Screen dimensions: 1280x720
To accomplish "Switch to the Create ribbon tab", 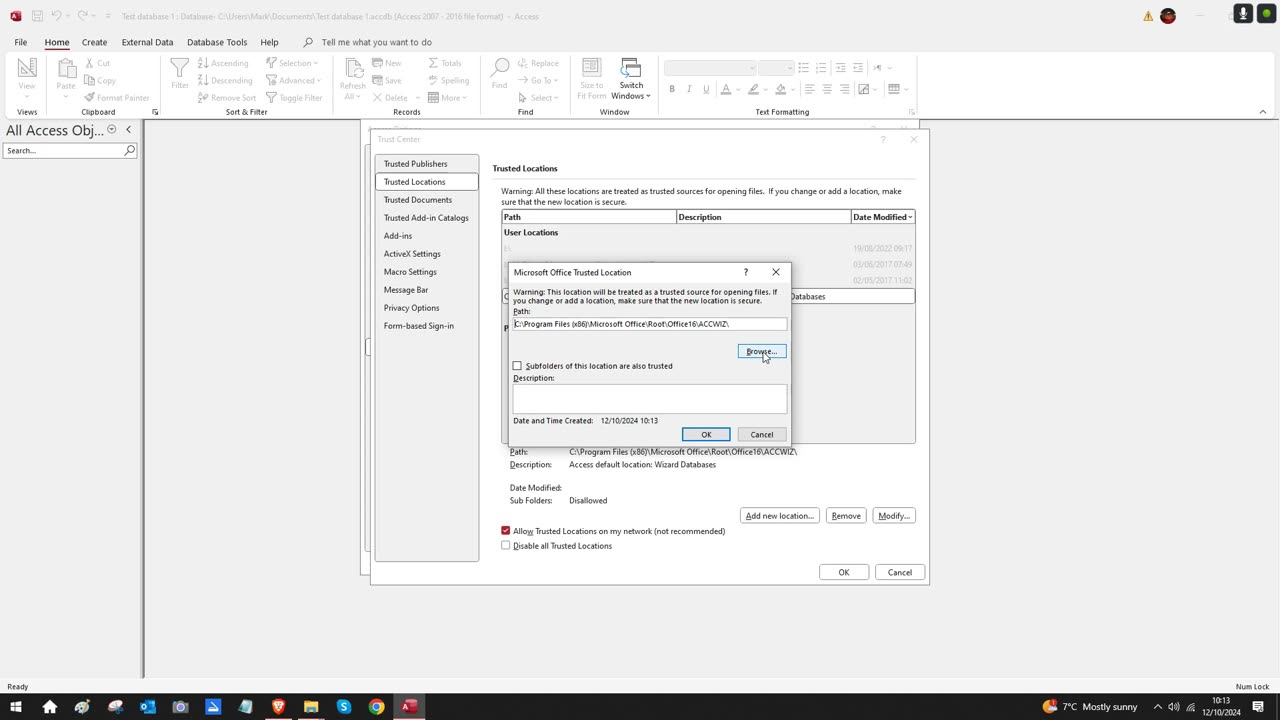I will click(94, 42).
